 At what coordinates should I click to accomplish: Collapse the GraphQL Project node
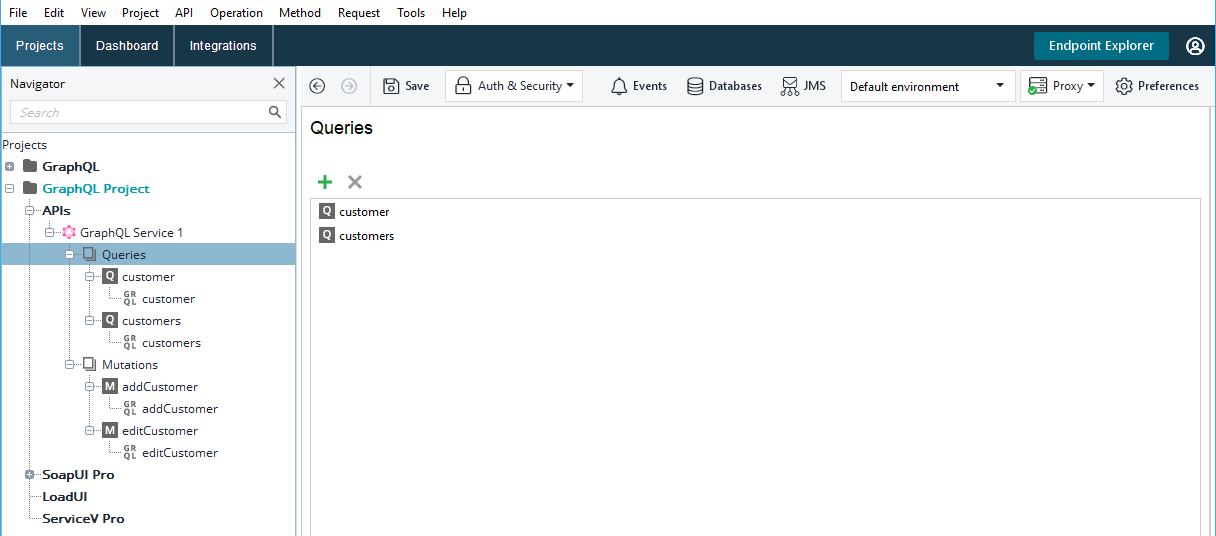pyautogui.click(x=9, y=189)
